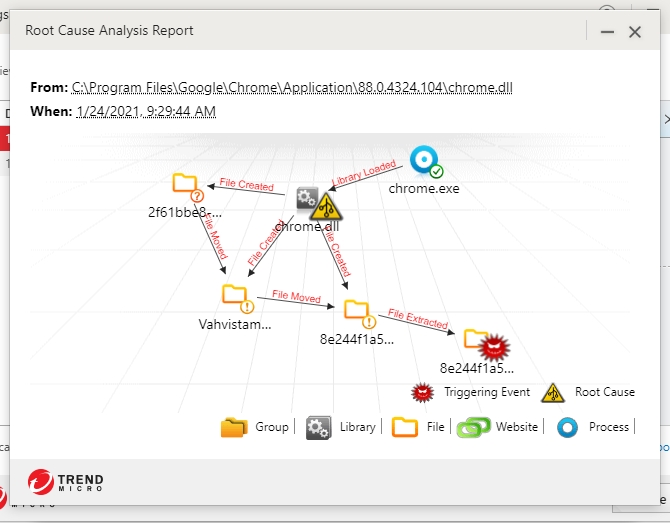Click the 2f61bbe8 file node icon

pos(188,187)
